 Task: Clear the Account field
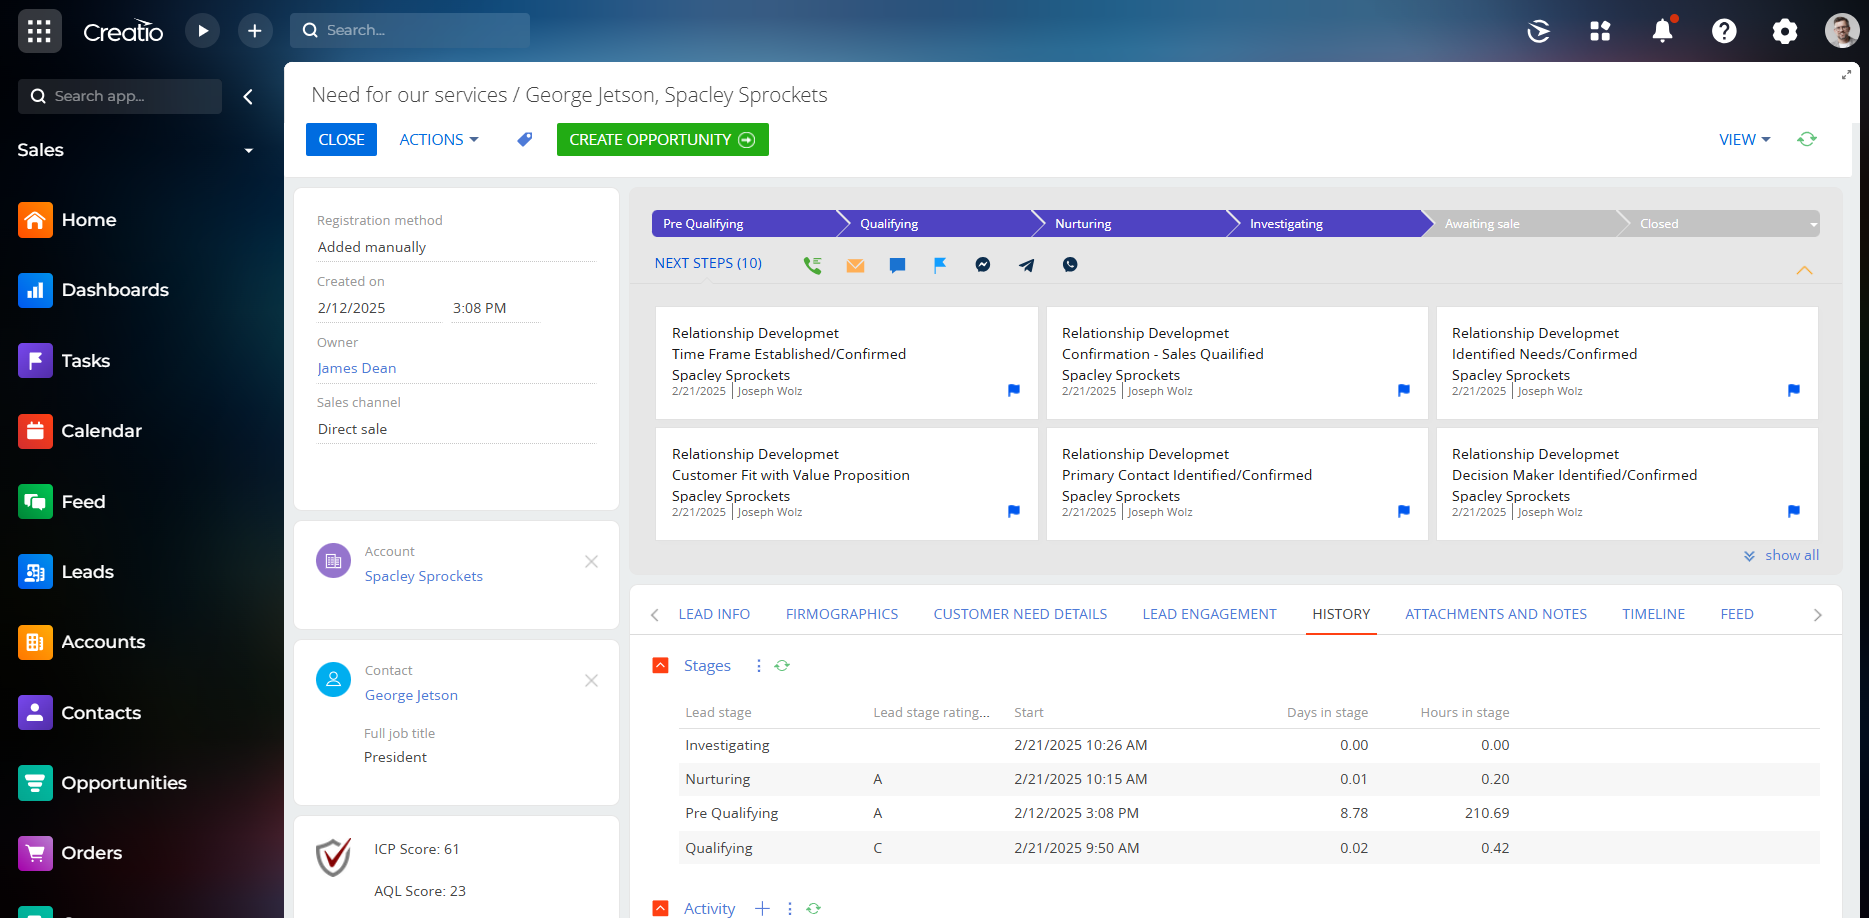point(591,562)
